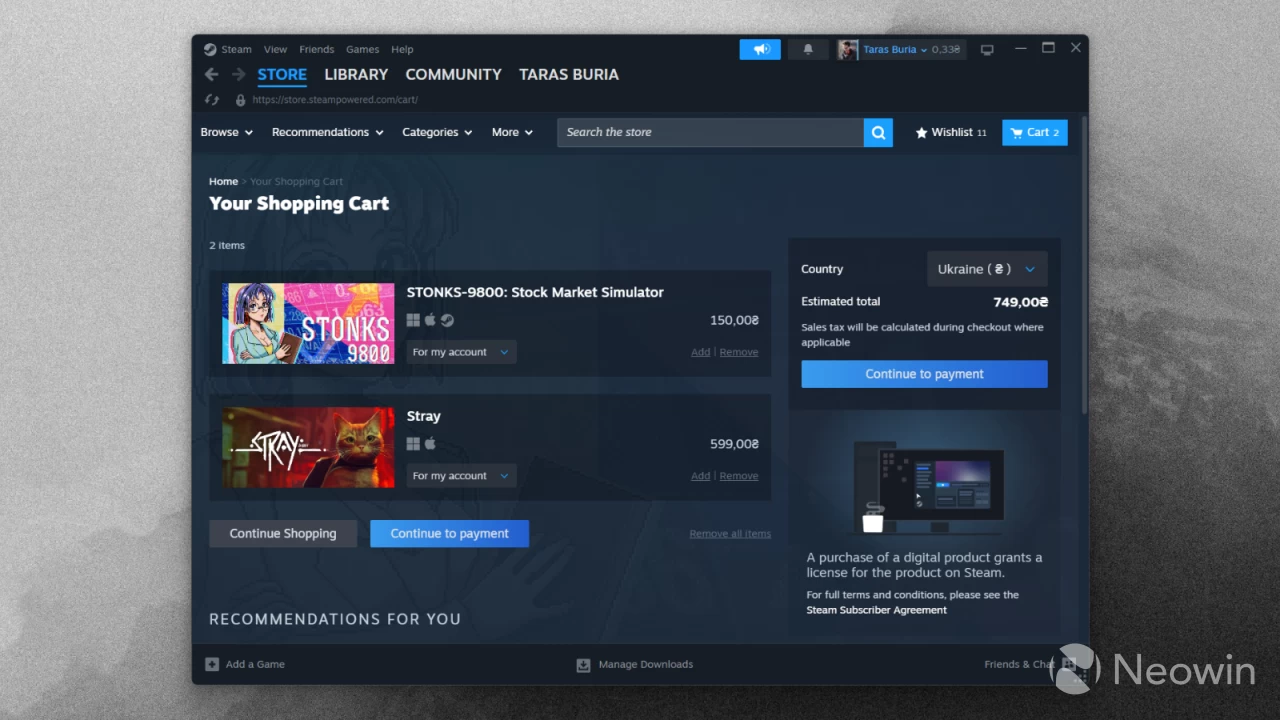Expand the Browse dropdown

coord(226,132)
